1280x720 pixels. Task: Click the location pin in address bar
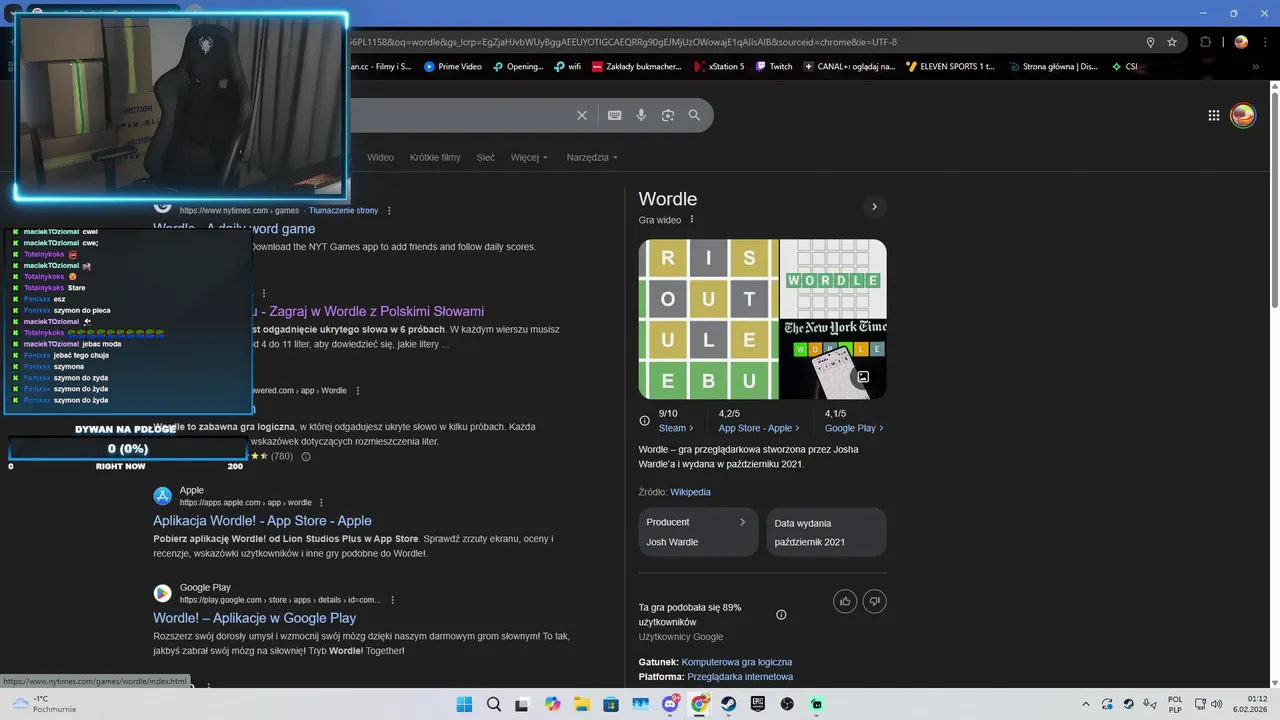tap(1150, 42)
